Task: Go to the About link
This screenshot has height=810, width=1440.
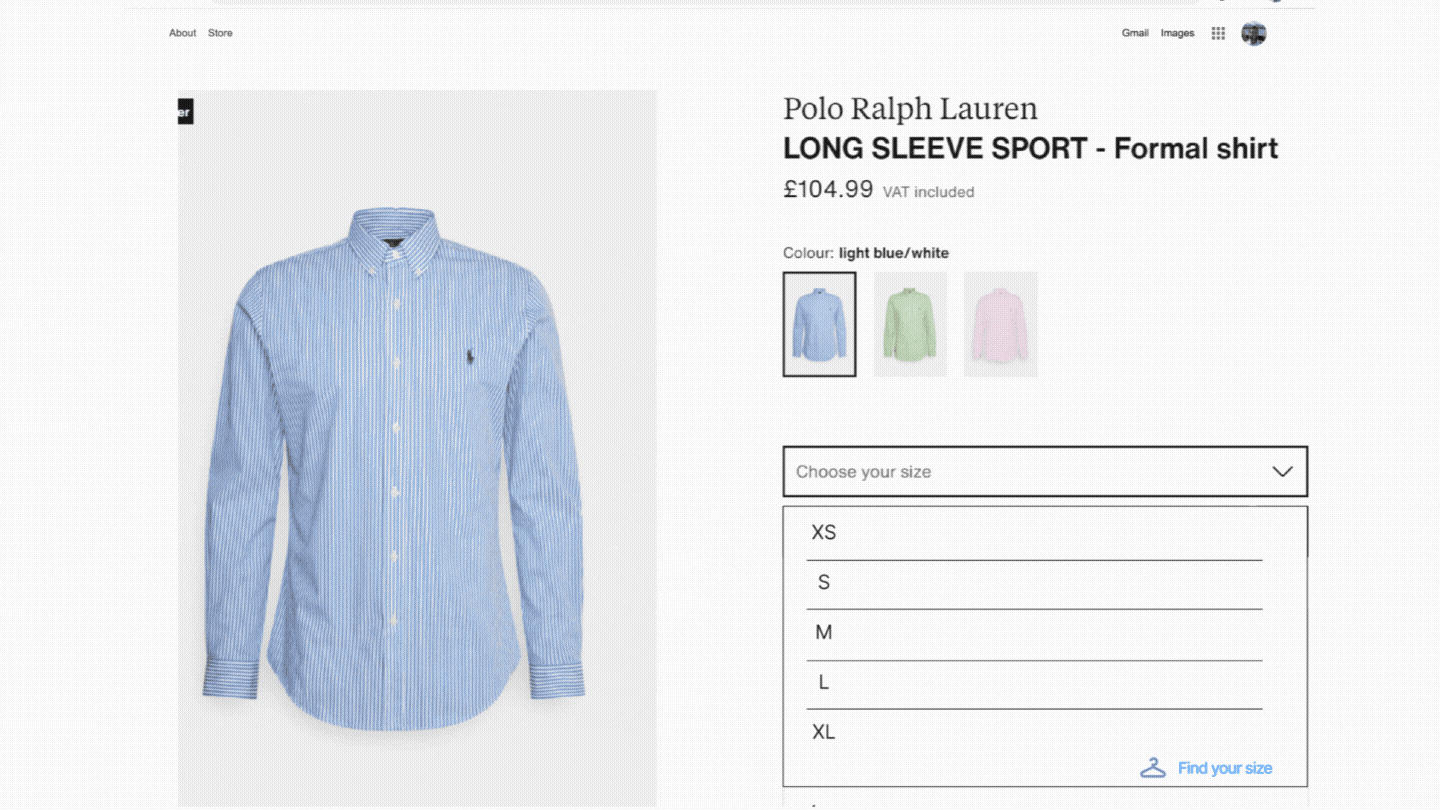Action: point(182,33)
